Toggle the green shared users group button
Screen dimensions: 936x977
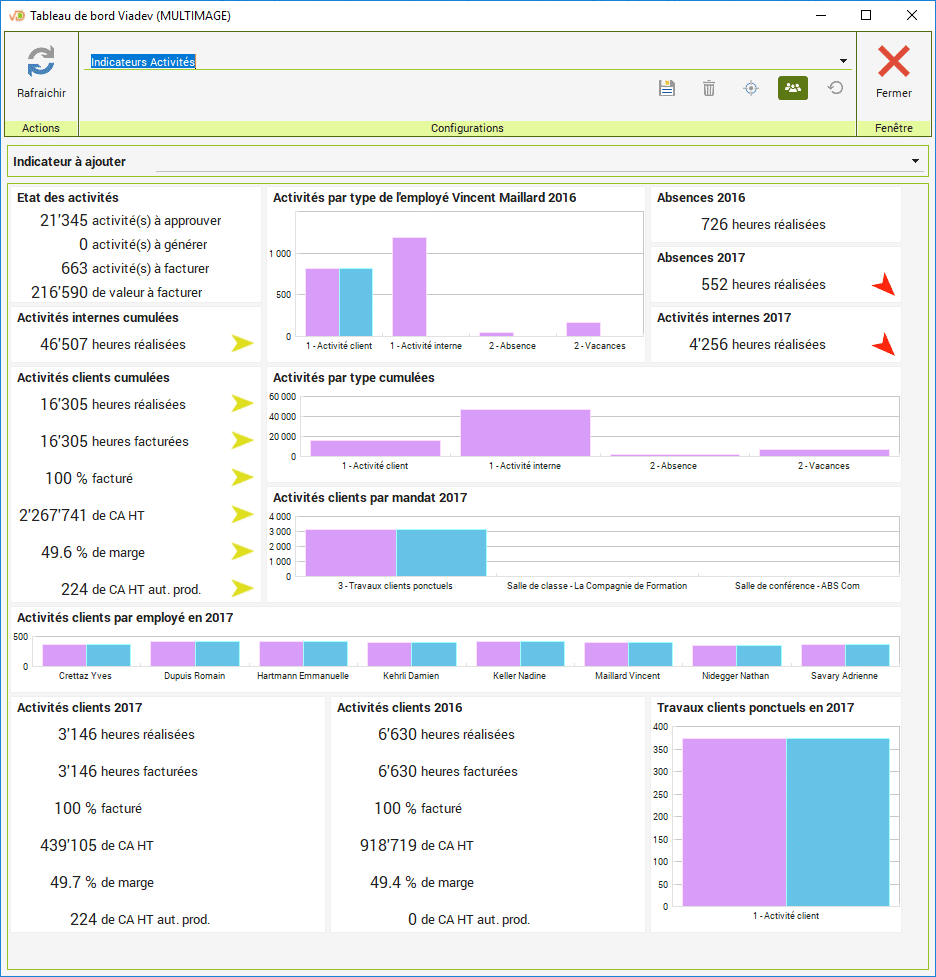coord(793,88)
